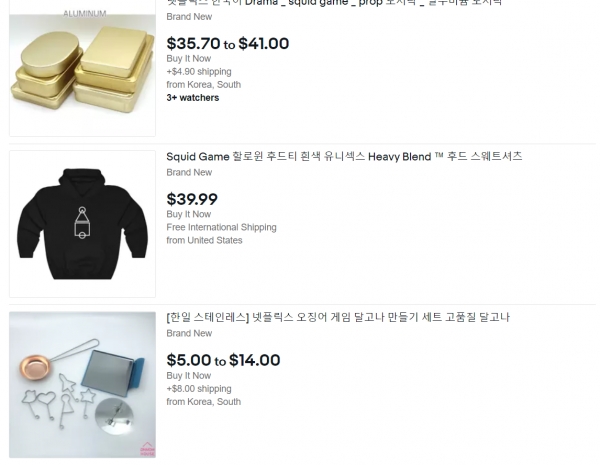
Task: Open the 한일 스테인레스 dalgona set listing title
Action: pyautogui.click(x=338, y=318)
